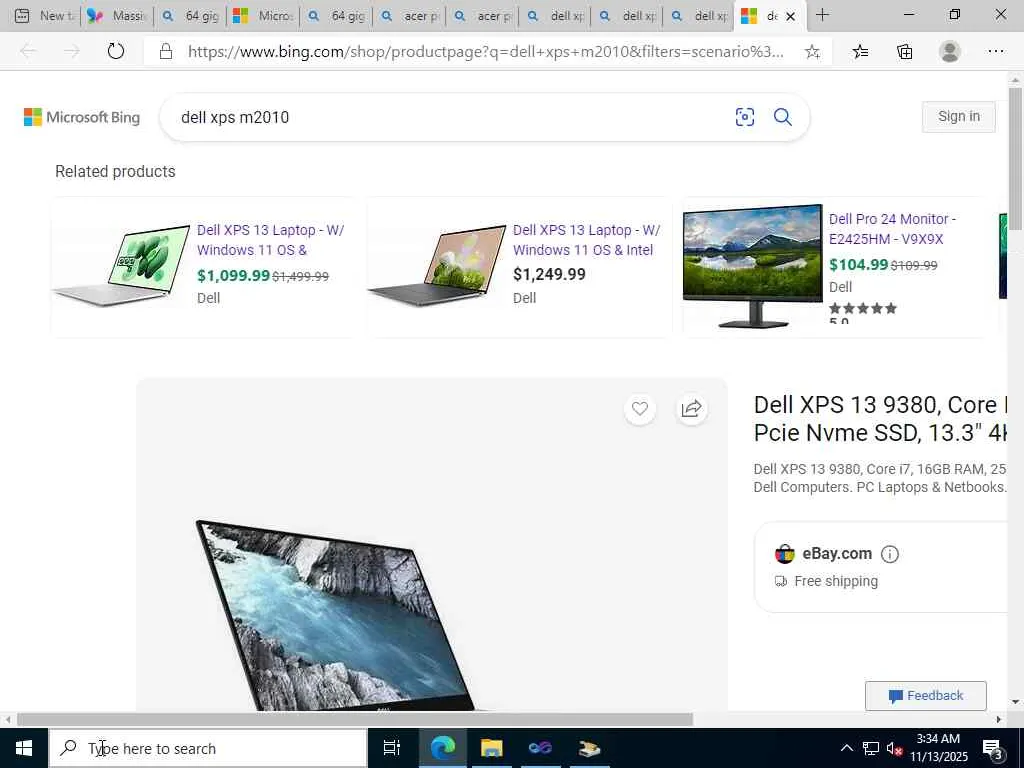Open the eBay.com seller link
1024x768 pixels.
[x=837, y=554]
